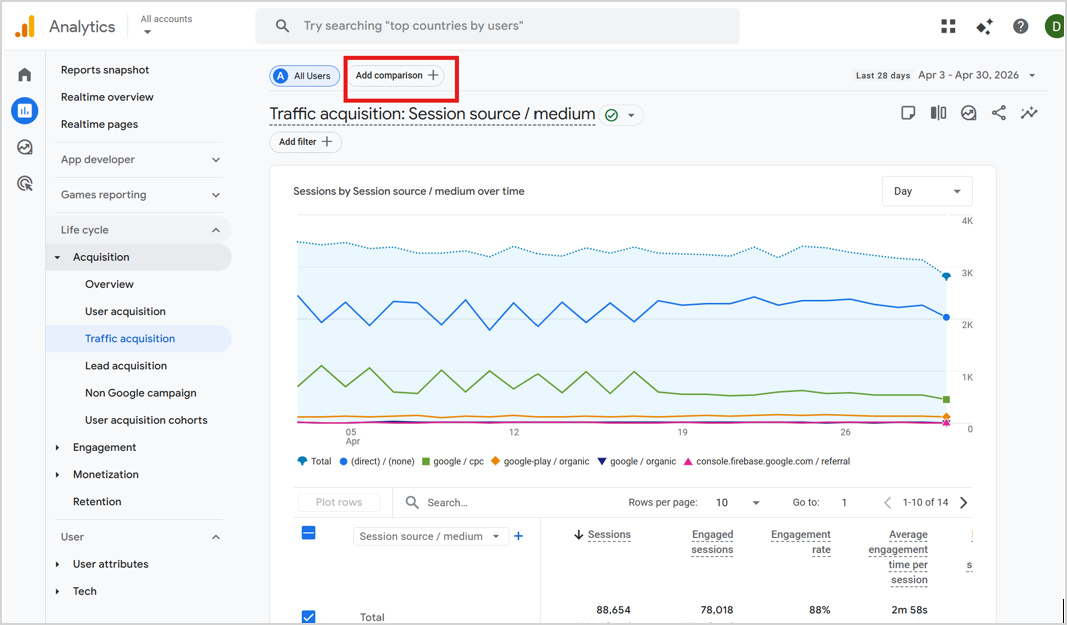
Task: Open Realtime overview
Action: coord(107,97)
